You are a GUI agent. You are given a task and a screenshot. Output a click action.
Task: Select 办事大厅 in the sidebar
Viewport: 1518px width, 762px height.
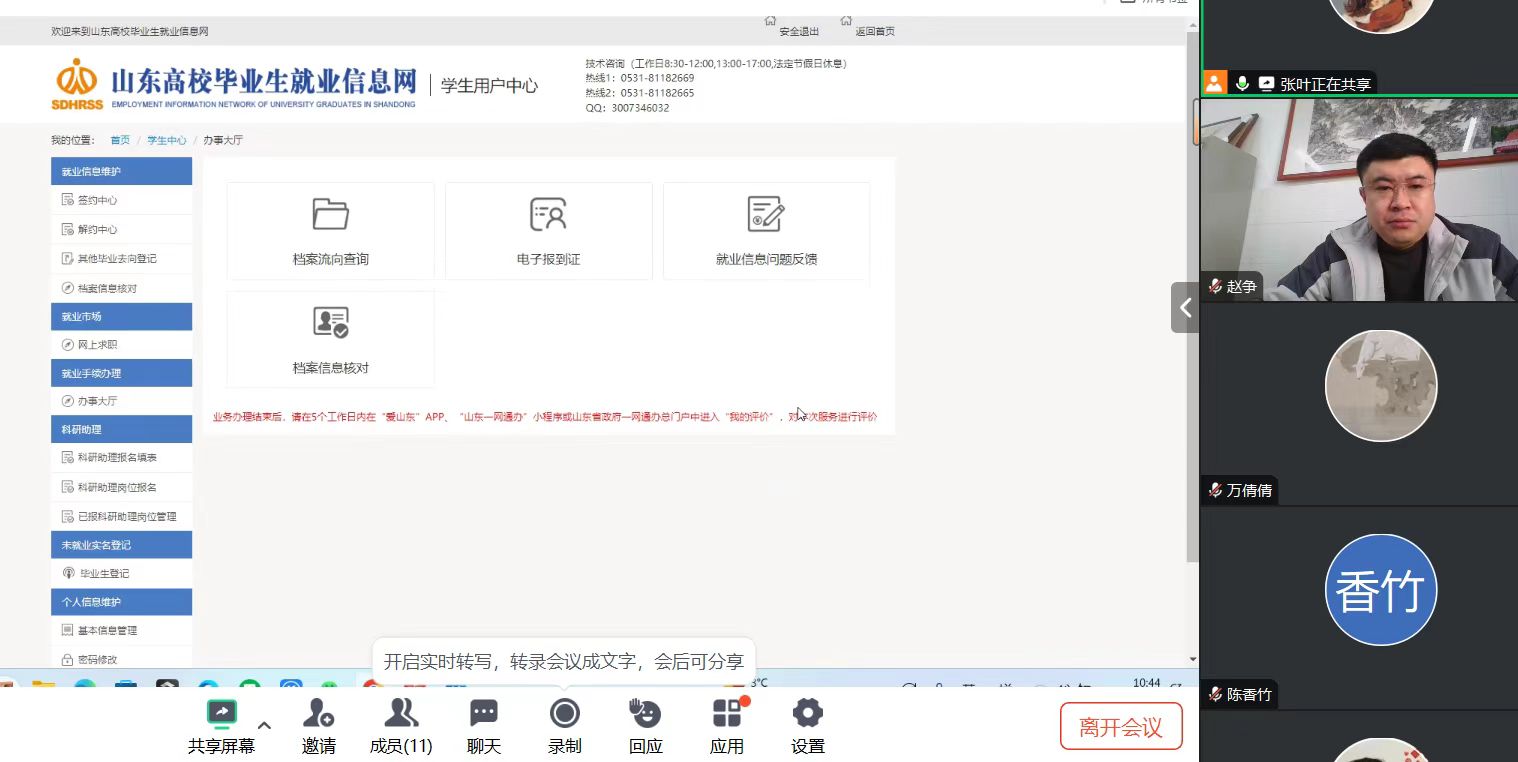121,401
